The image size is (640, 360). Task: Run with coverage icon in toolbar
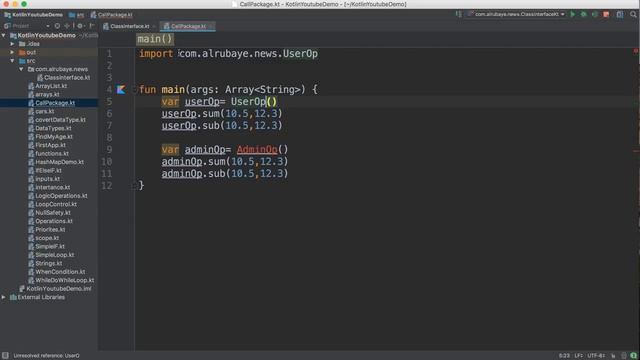click(595, 14)
